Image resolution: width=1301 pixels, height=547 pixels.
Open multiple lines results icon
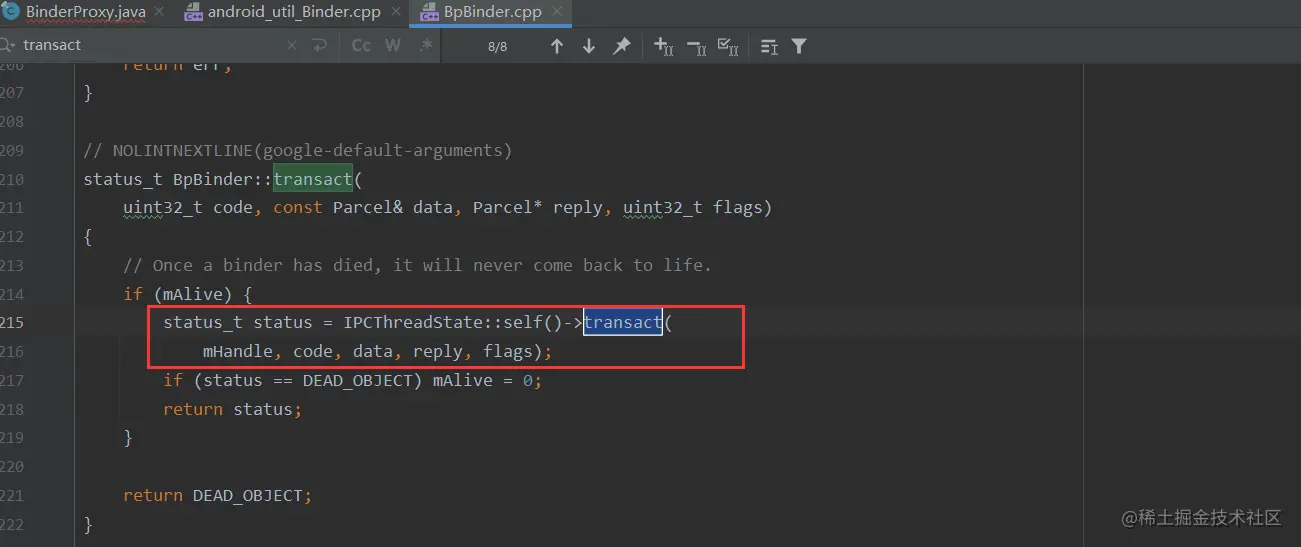pyautogui.click(x=769, y=46)
